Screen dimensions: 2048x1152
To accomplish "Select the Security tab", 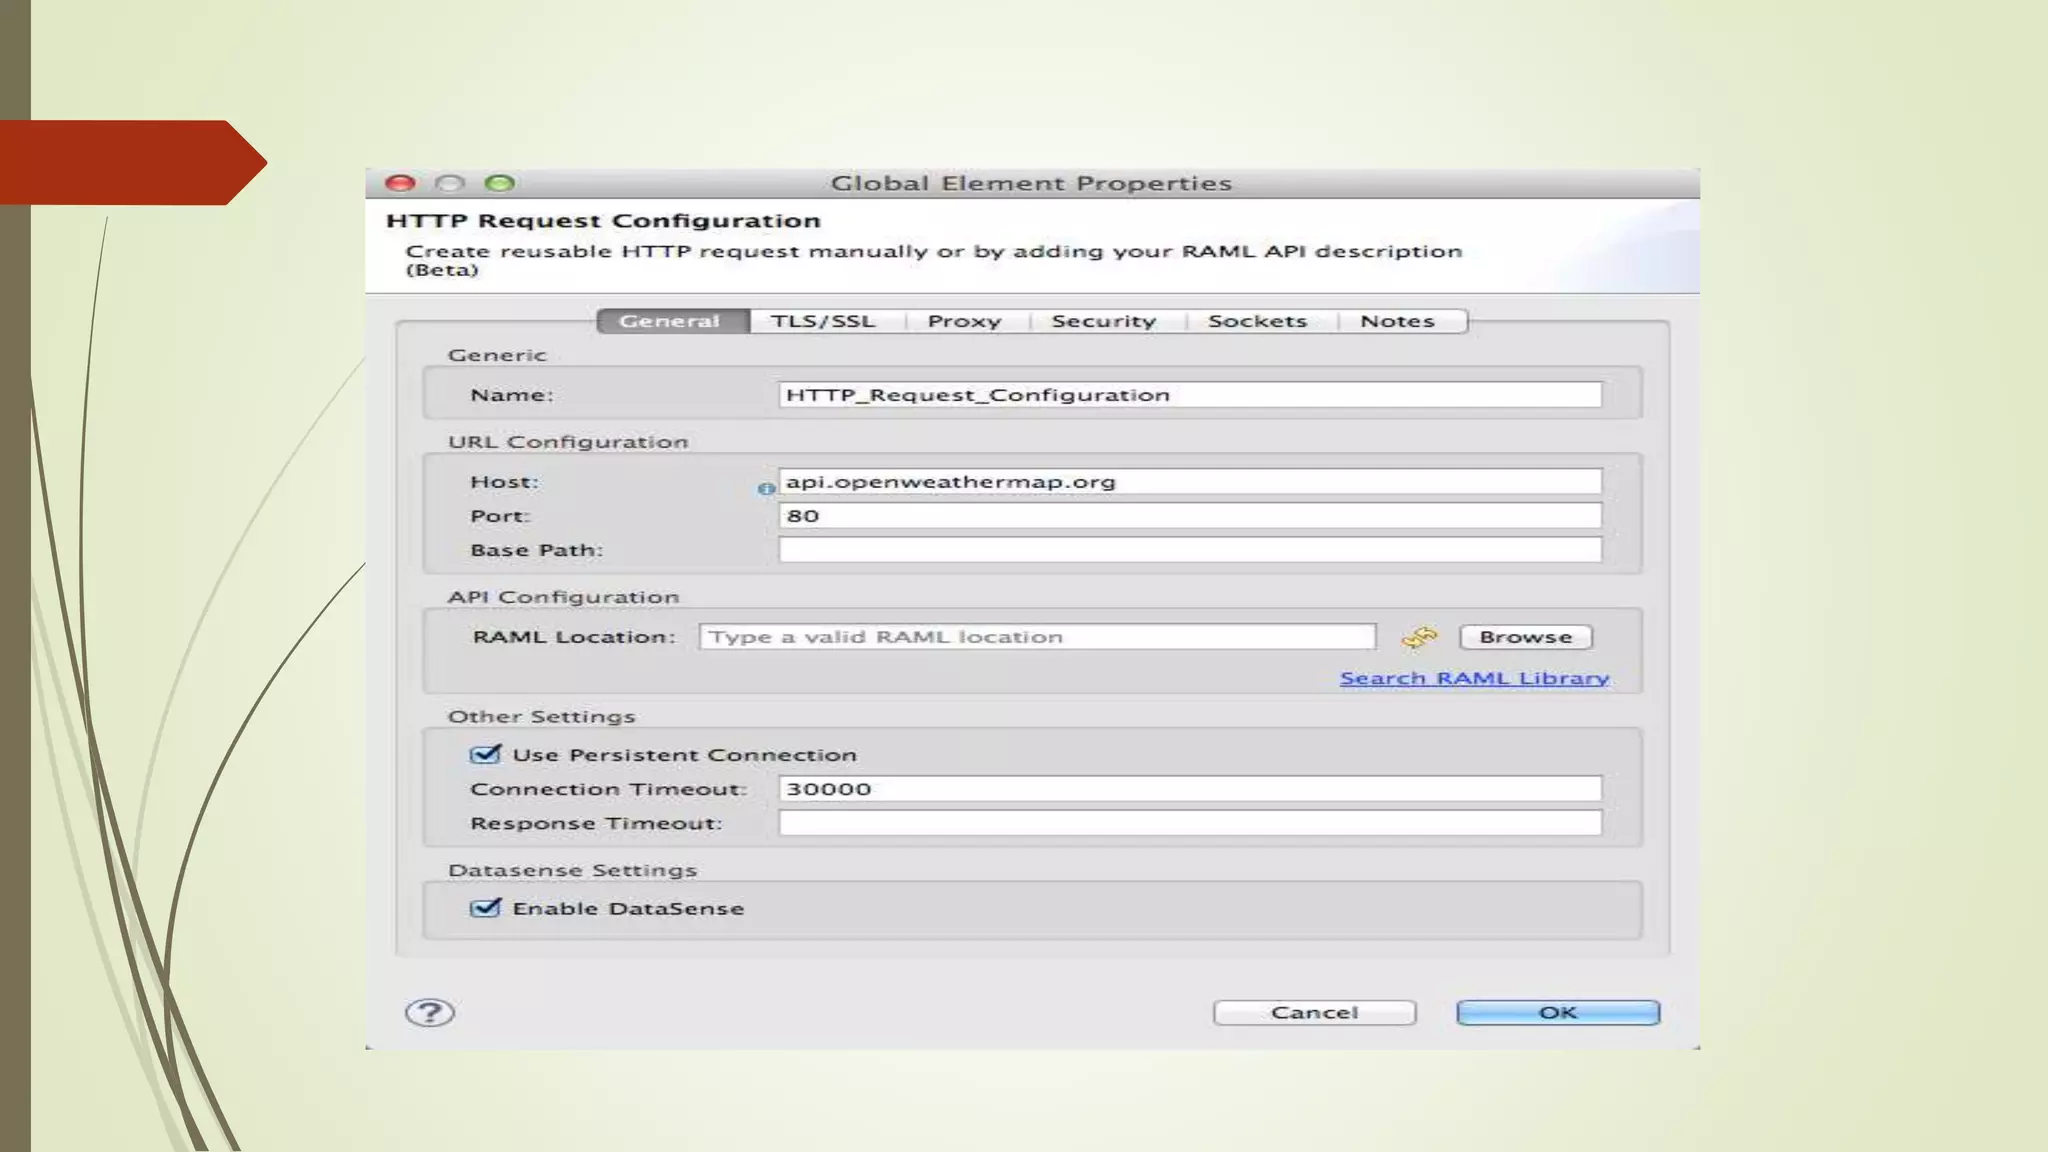I will pos(1103,321).
